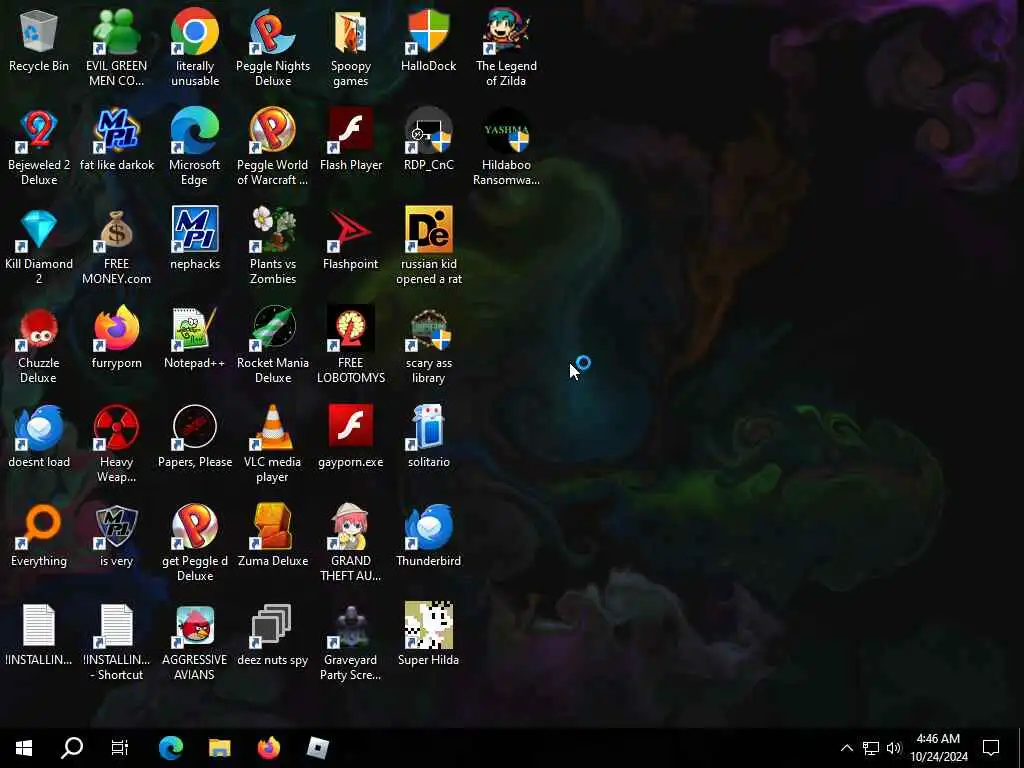Click the network status tray icon
This screenshot has height=768, width=1024.
point(871,748)
